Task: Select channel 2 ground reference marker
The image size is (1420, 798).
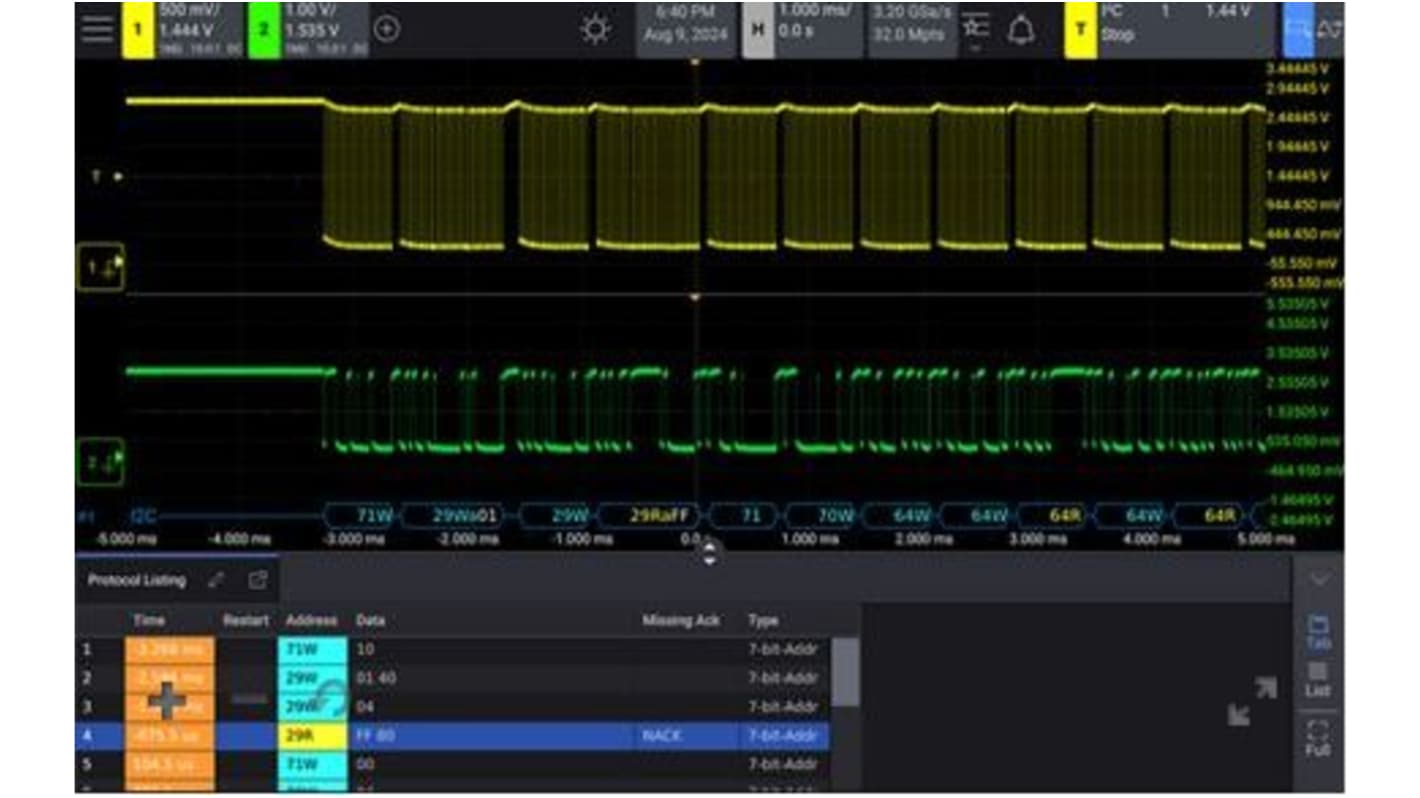Action: tap(100, 462)
